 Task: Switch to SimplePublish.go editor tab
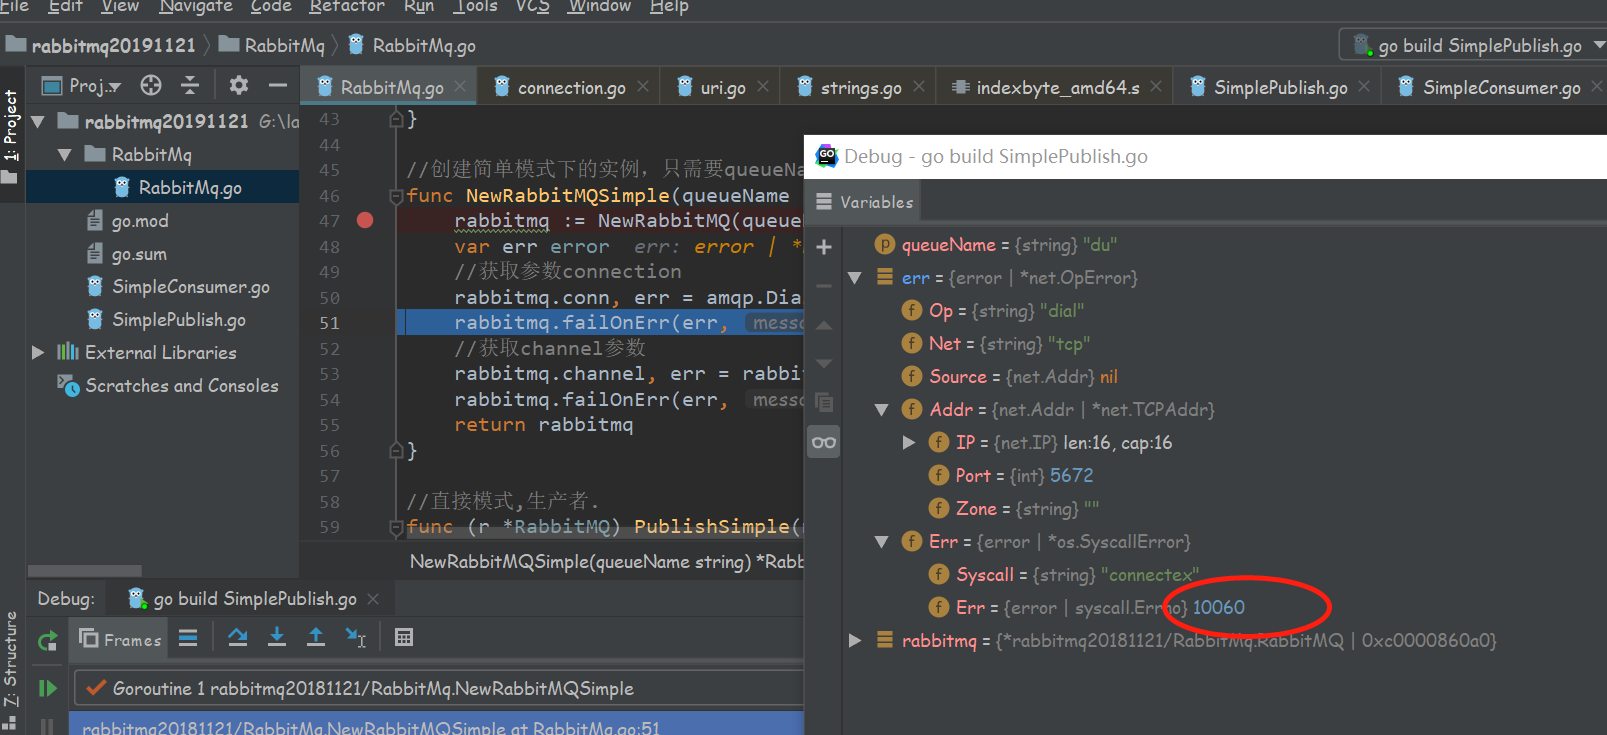1280,87
